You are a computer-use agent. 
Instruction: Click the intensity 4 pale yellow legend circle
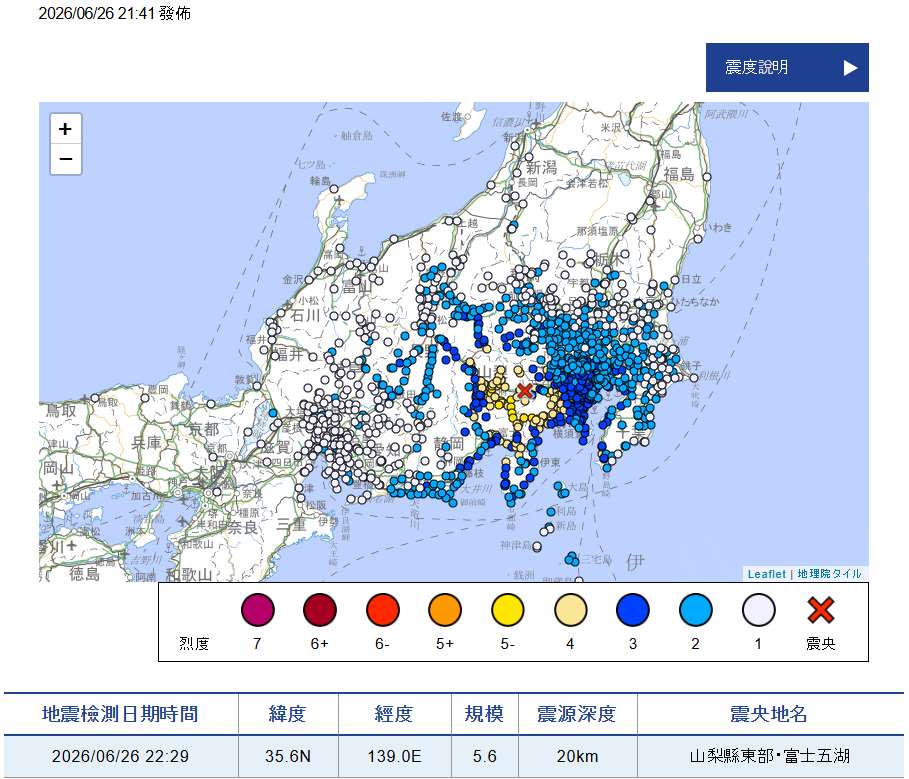click(x=570, y=610)
